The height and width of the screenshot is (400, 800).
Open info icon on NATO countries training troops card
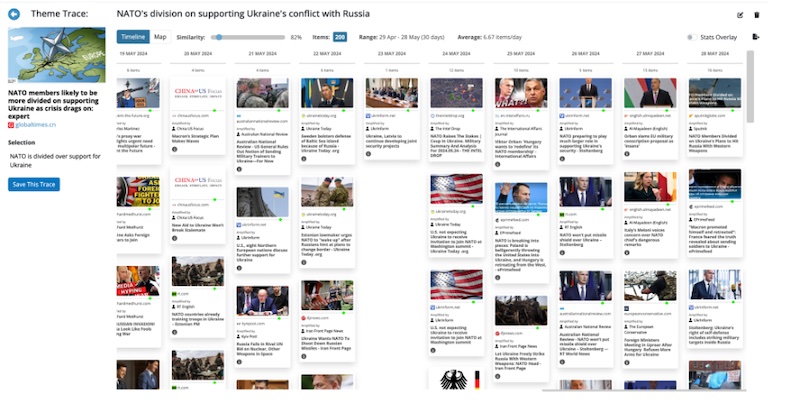coord(174,332)
